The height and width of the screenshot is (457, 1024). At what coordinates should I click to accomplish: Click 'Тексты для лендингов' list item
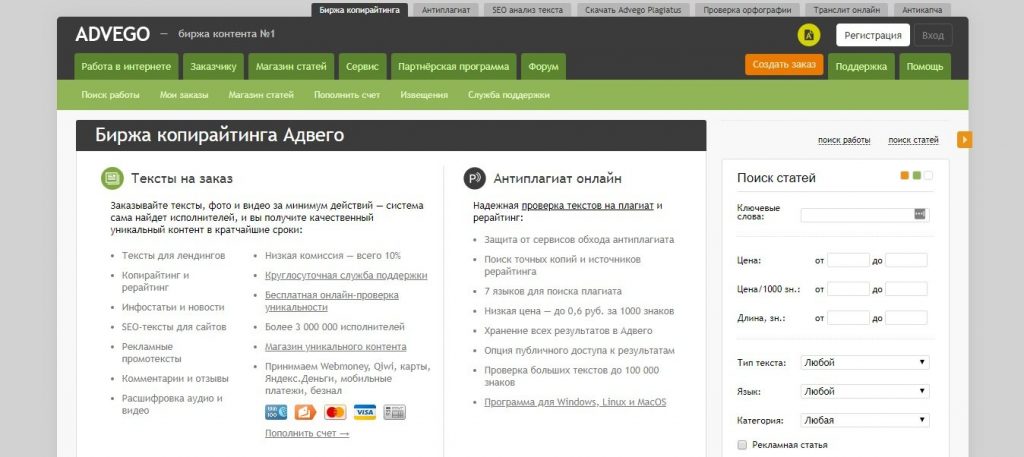[x=173, y=256]
